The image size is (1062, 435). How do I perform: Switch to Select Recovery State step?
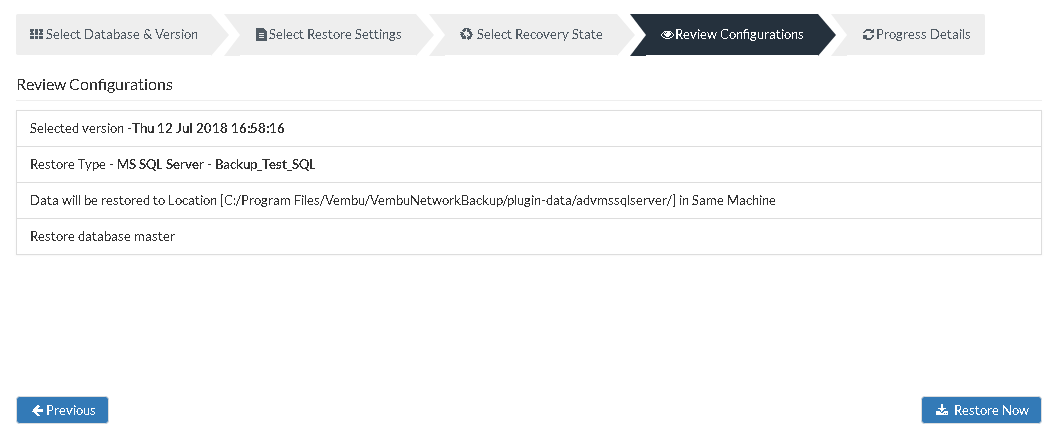click(x=532, y=35)
